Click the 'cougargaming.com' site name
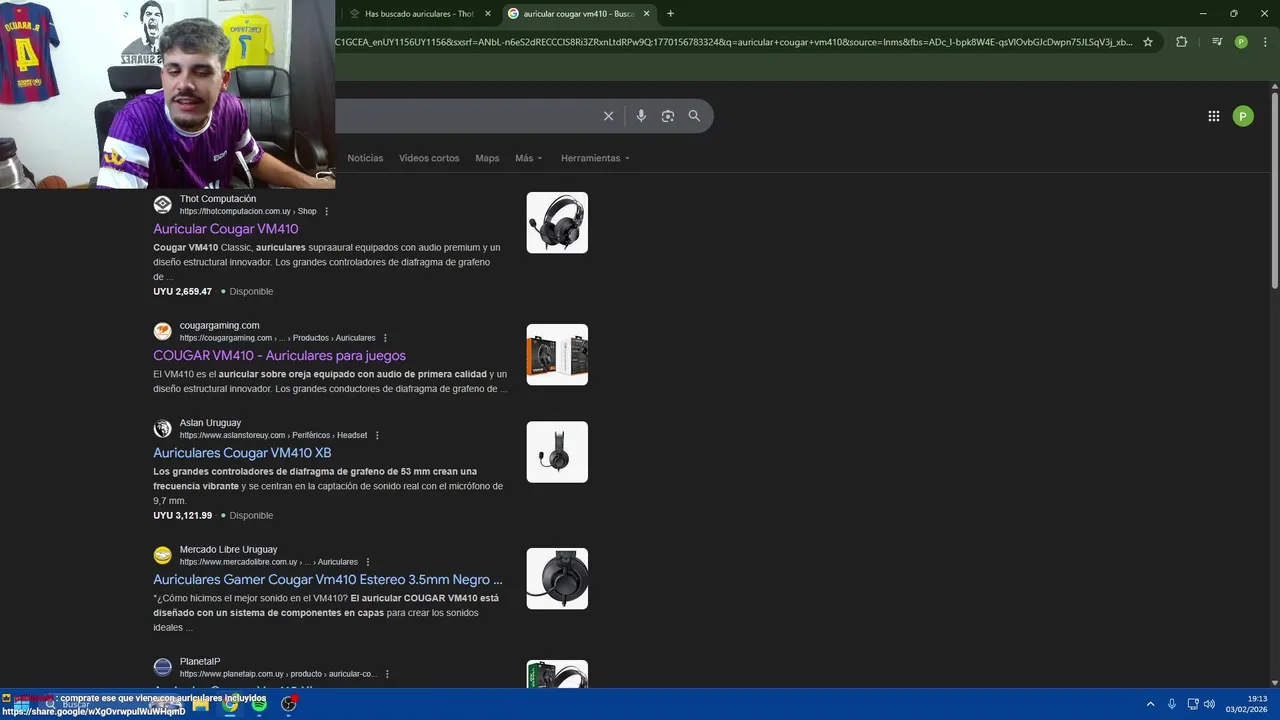 (219, 325)
